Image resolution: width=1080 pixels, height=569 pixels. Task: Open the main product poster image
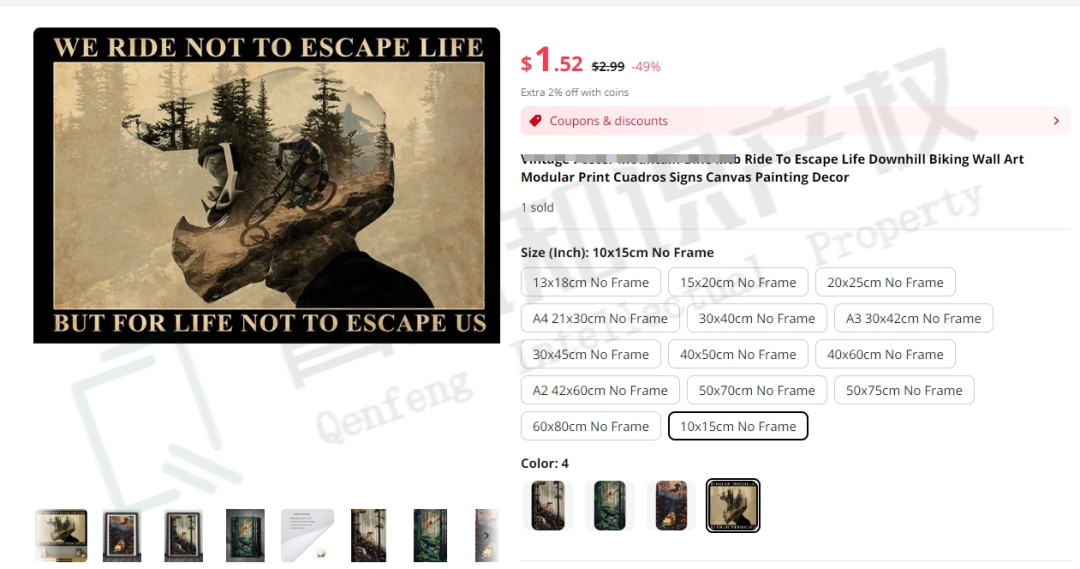pyautogui.click(x=267, y=185)
